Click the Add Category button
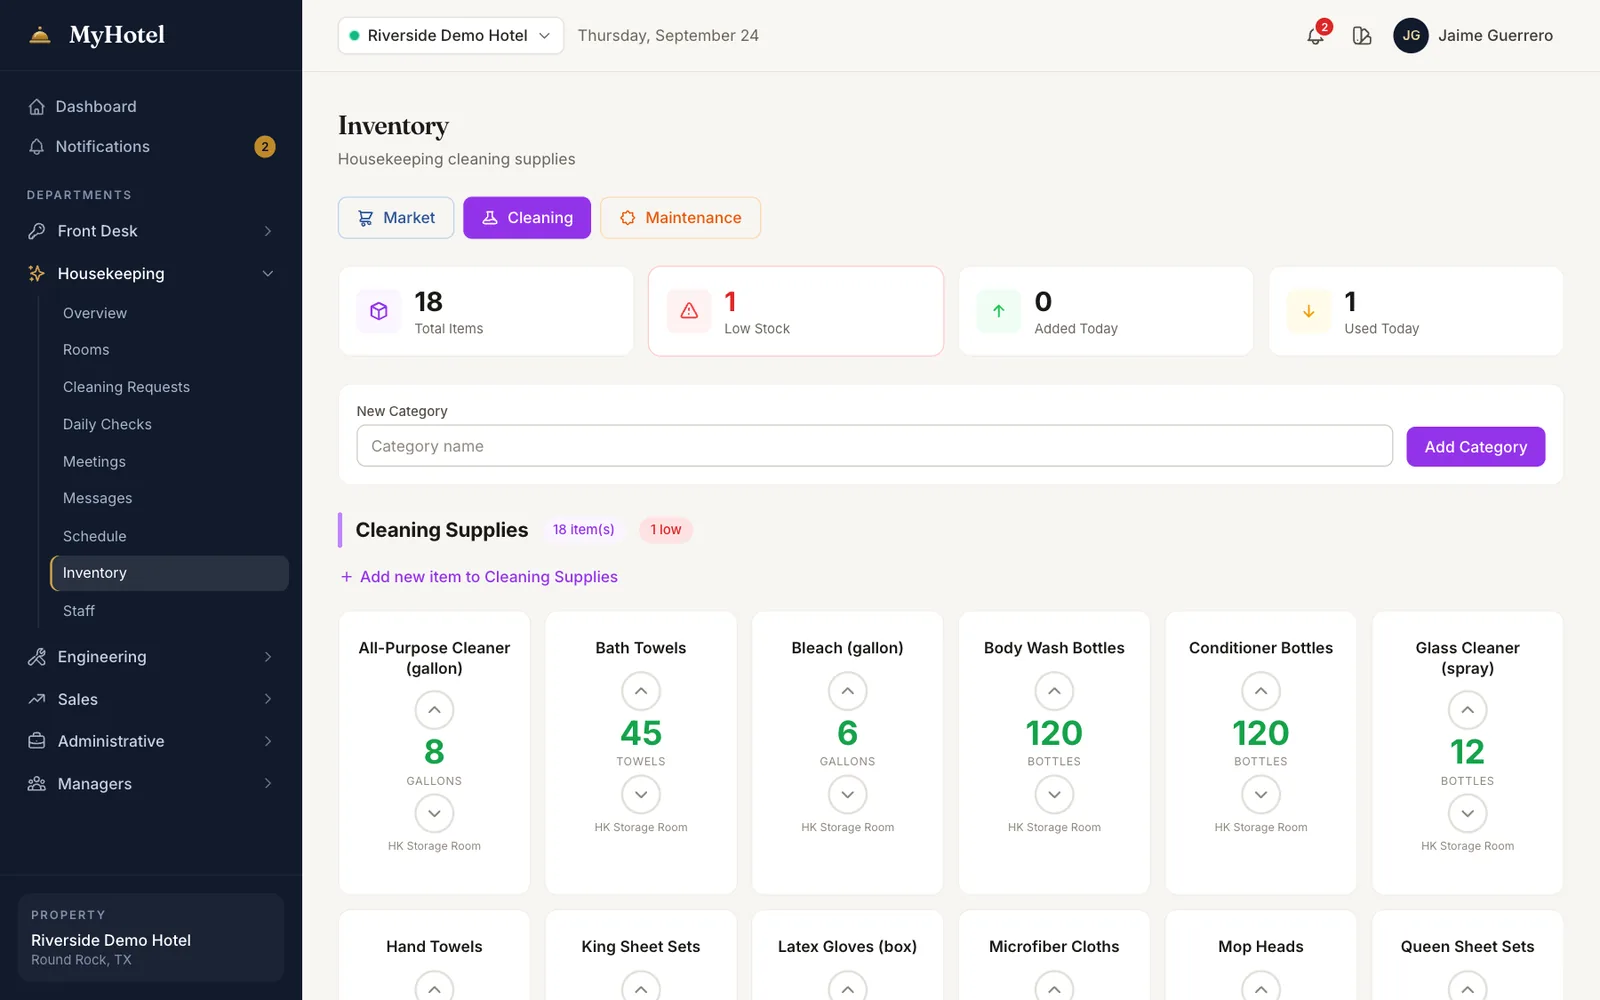 click(1475, 447)
